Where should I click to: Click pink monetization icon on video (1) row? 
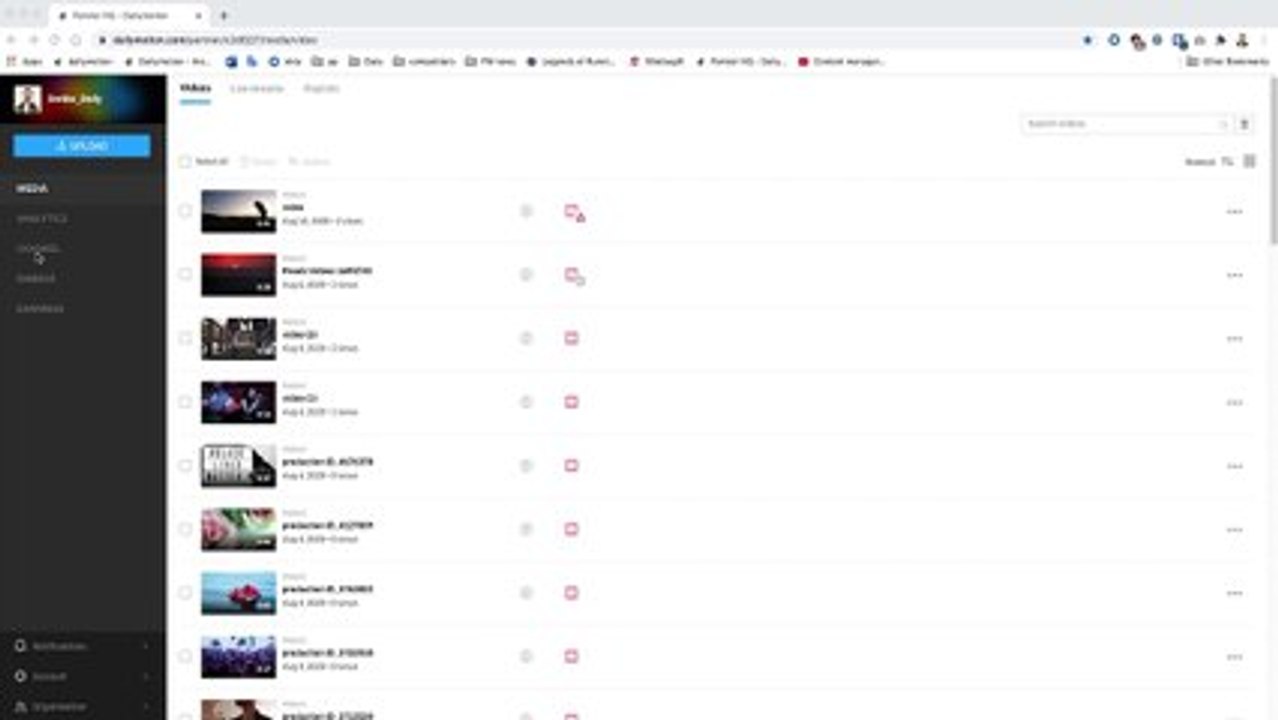(572, 402)
